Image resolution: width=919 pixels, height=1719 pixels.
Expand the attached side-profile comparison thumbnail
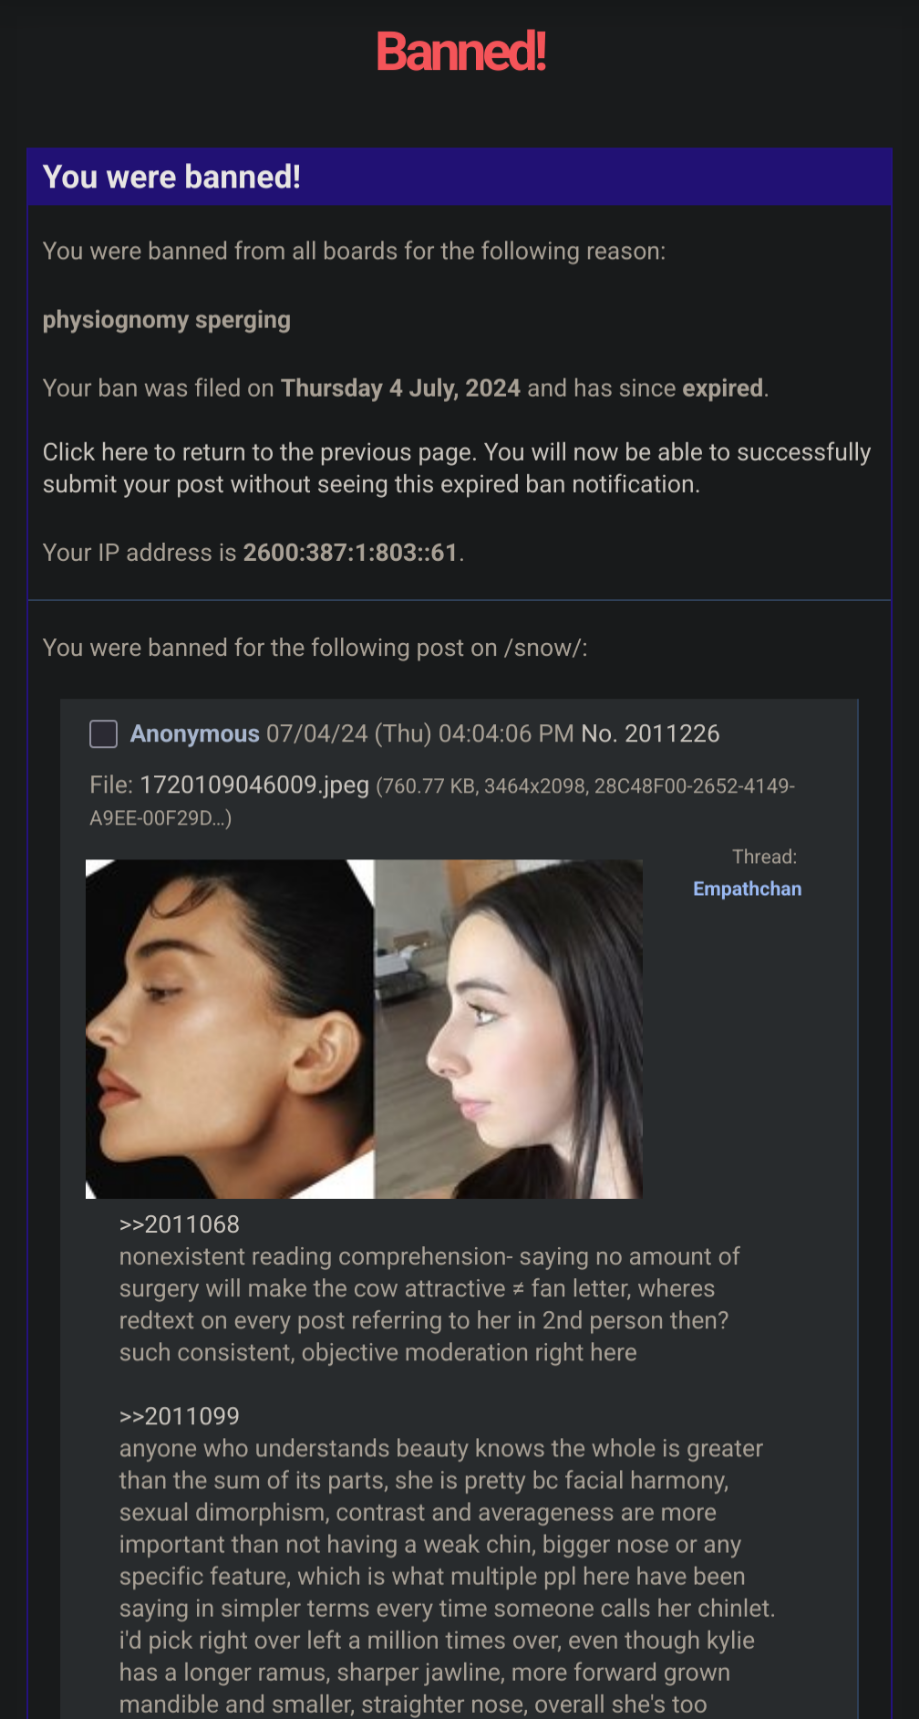[364, 1029]
